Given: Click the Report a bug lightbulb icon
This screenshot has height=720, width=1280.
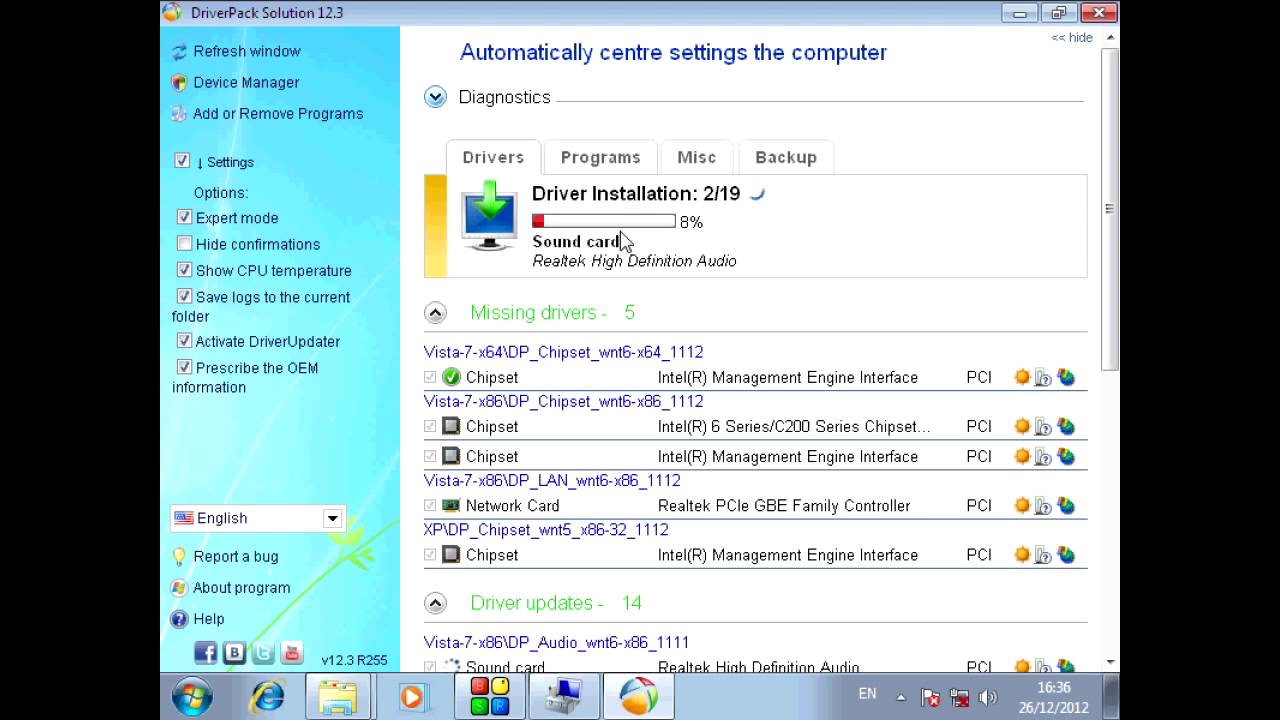Looking at the screenshot, I should (x=179, y=557).
